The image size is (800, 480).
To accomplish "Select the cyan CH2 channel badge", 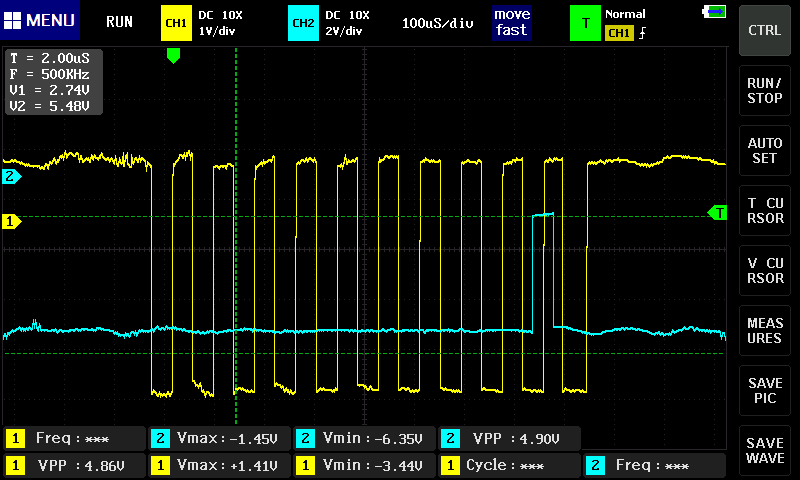I will pyautogui.click(x=301, y=22).
